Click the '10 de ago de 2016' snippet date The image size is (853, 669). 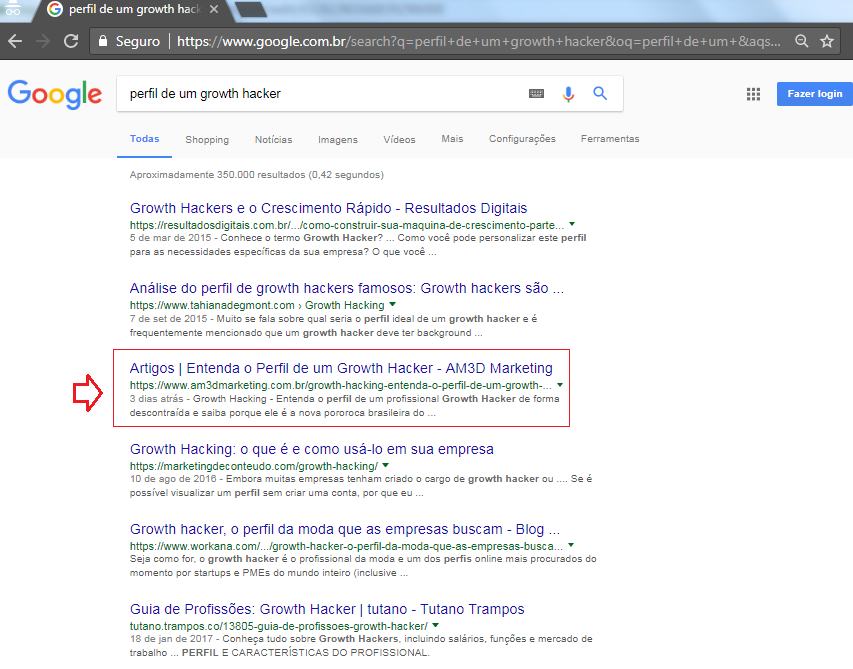173,479
